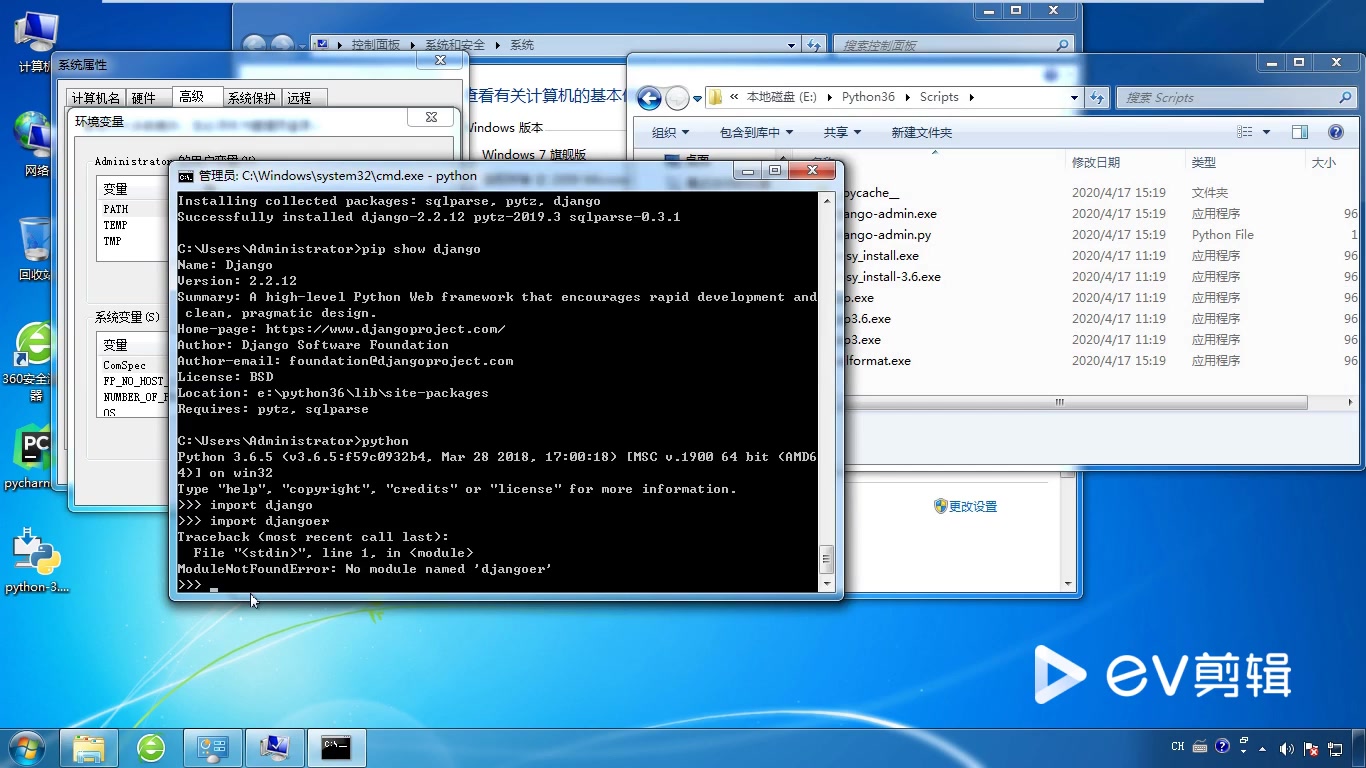Open the Windows Start button

point(25,748)
